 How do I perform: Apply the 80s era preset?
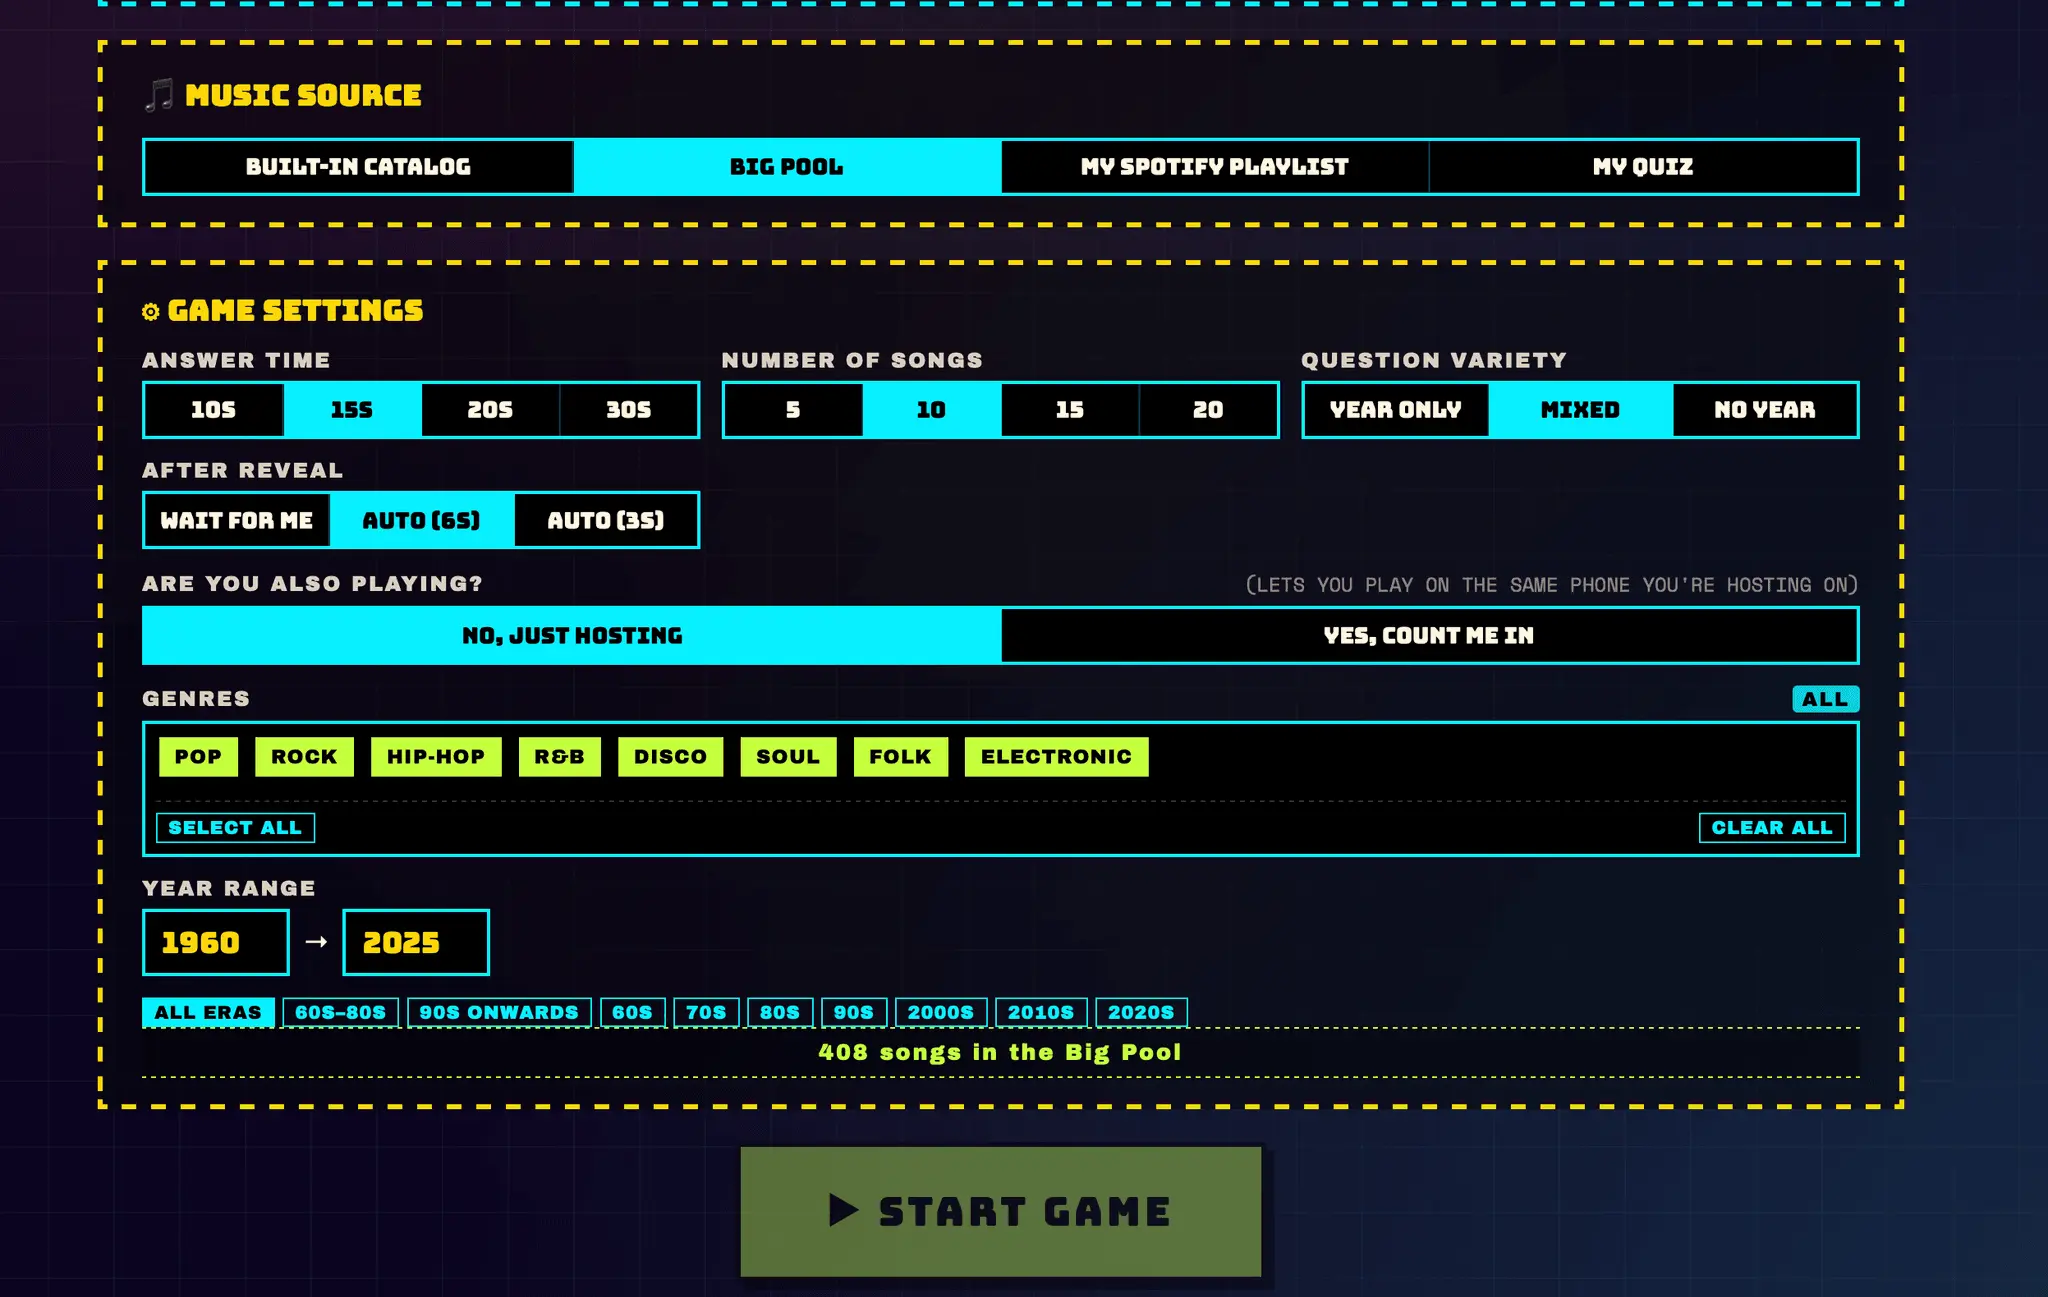(780, 1012)
